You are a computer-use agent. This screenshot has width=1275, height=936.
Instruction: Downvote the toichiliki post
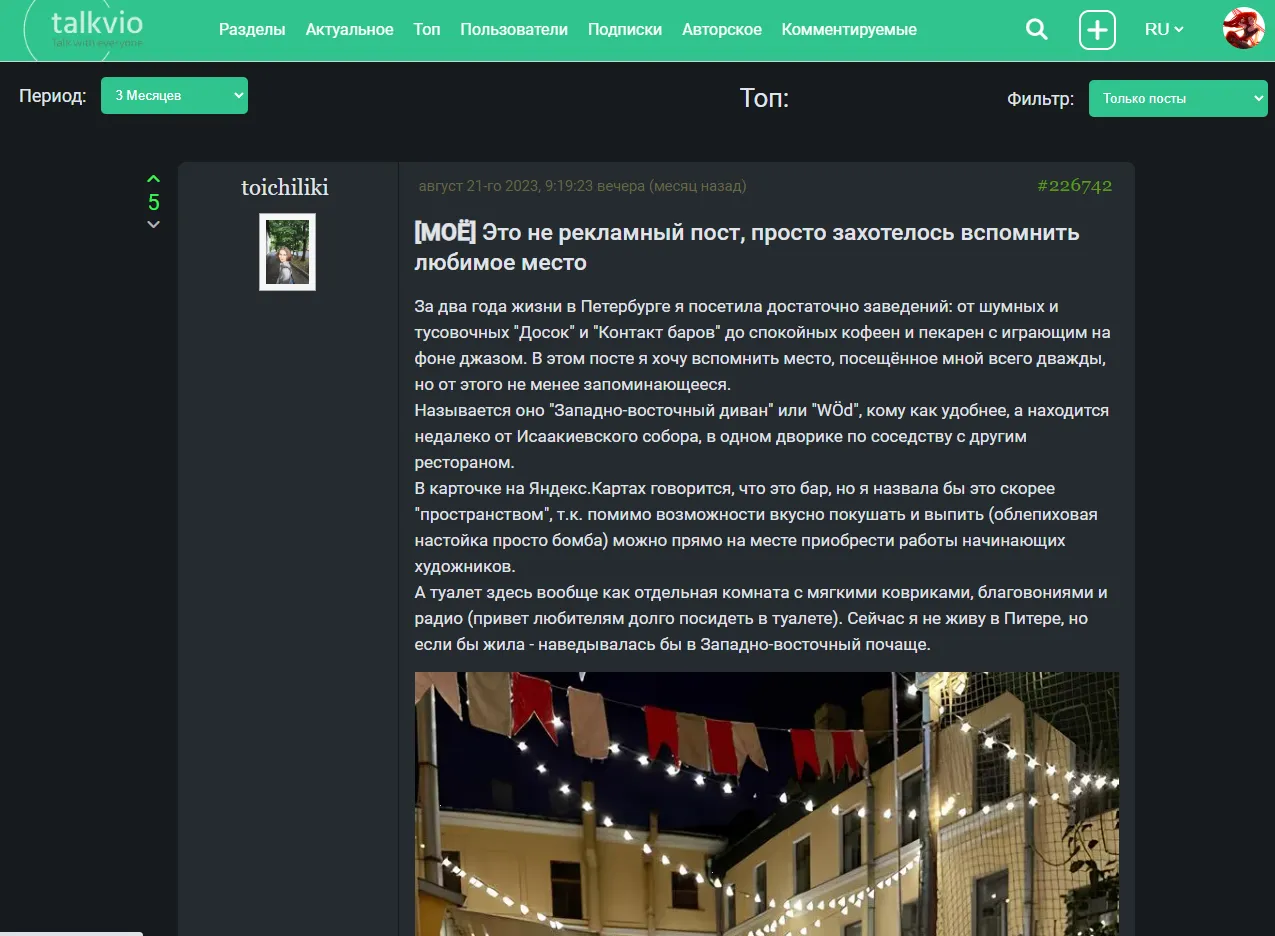tap(153, 225)
